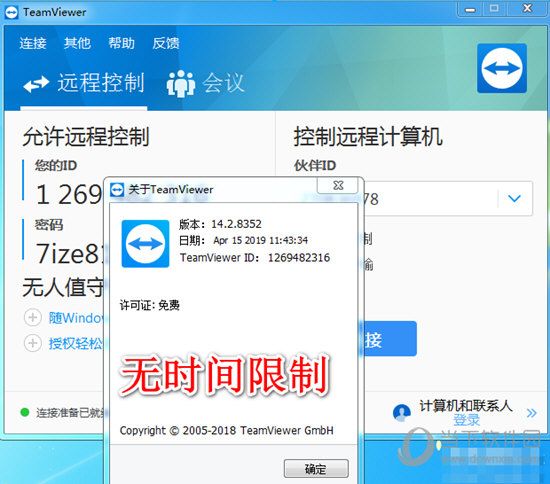The width and height of the screenshot is (550, 484).
Task: Click the password value 7ize8
Action: (69, 254)
